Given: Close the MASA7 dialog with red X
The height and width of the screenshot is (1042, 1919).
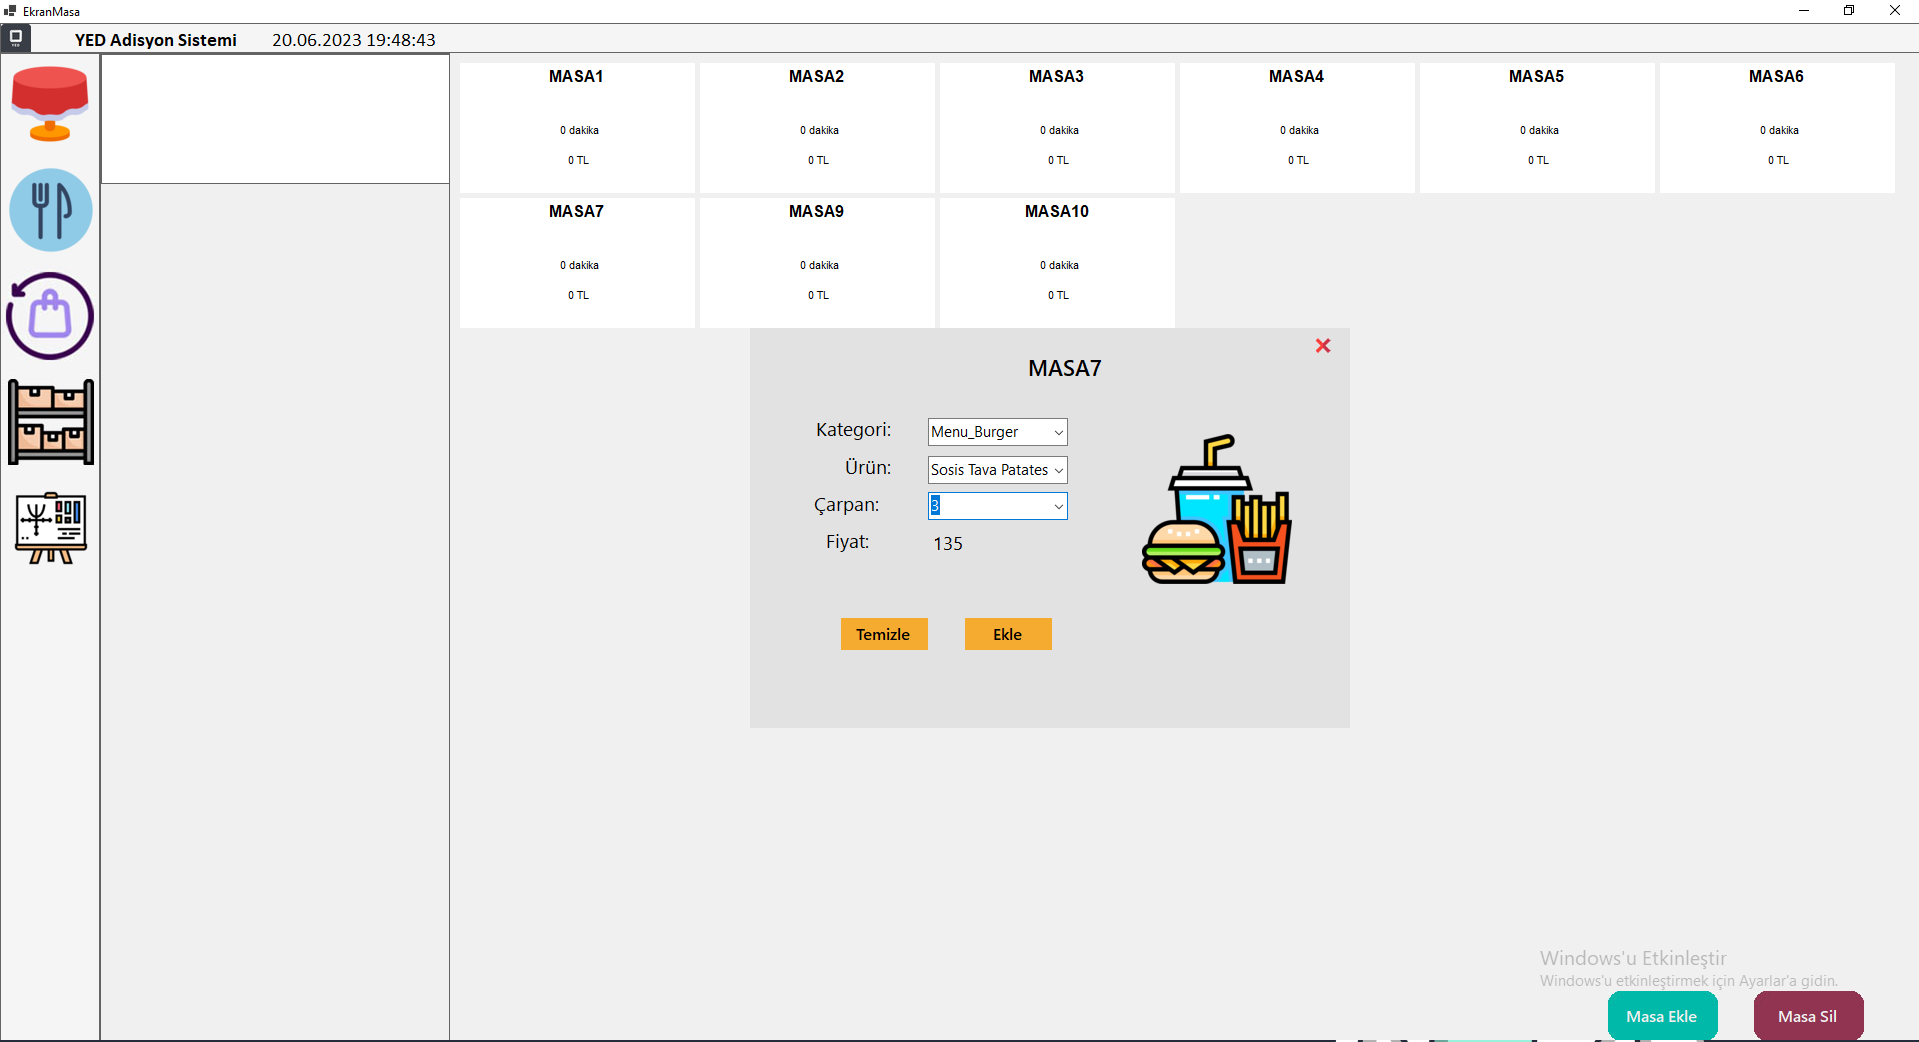Looking at the screenshot, I should pos(1323,346).
